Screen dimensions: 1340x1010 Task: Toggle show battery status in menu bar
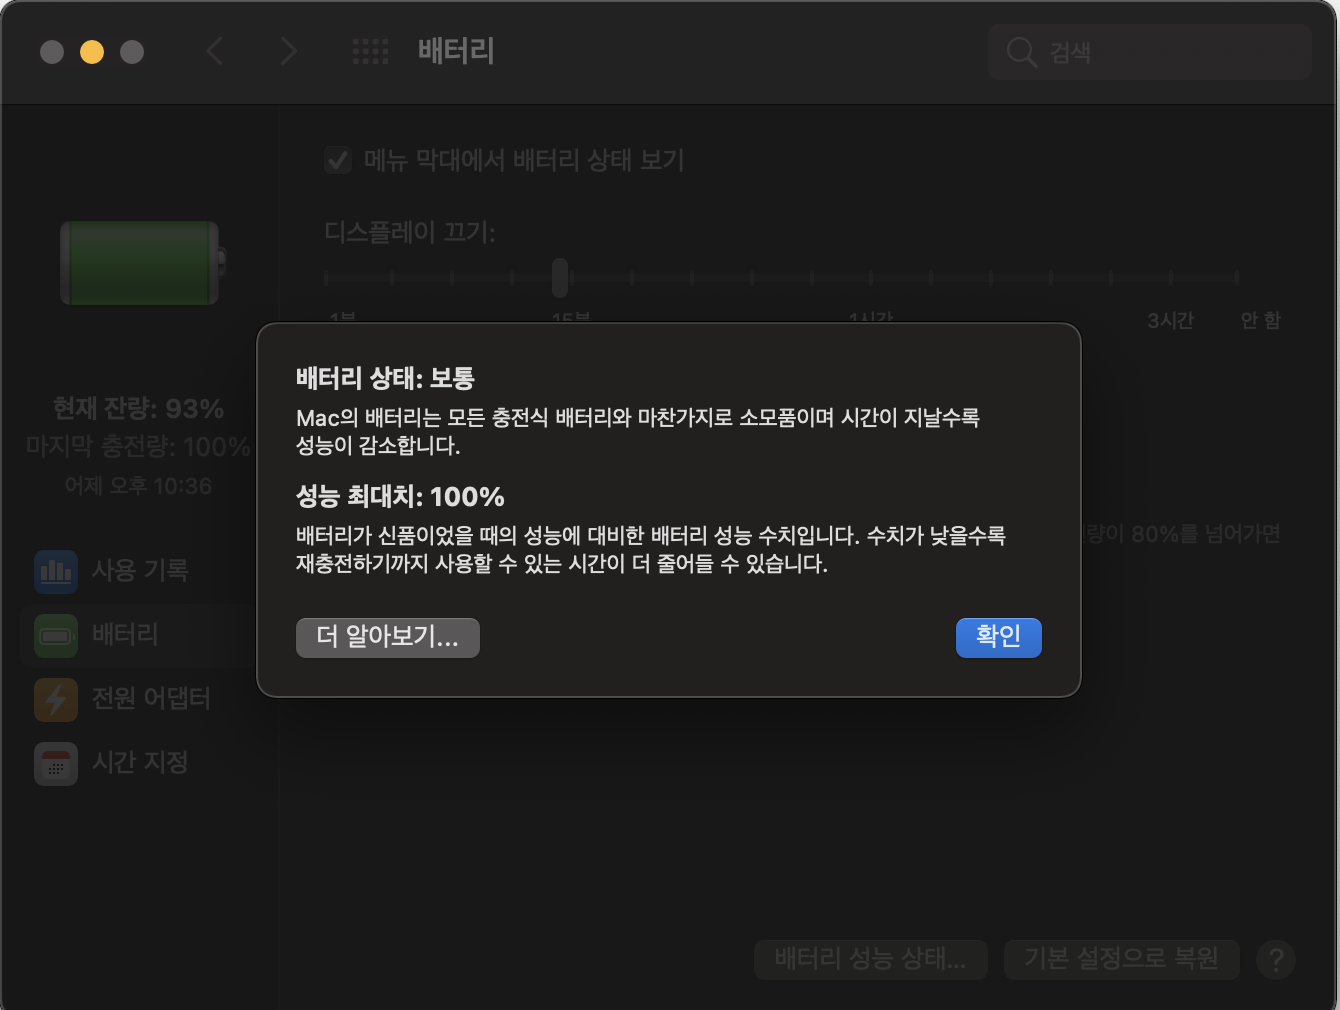[338, 160]
